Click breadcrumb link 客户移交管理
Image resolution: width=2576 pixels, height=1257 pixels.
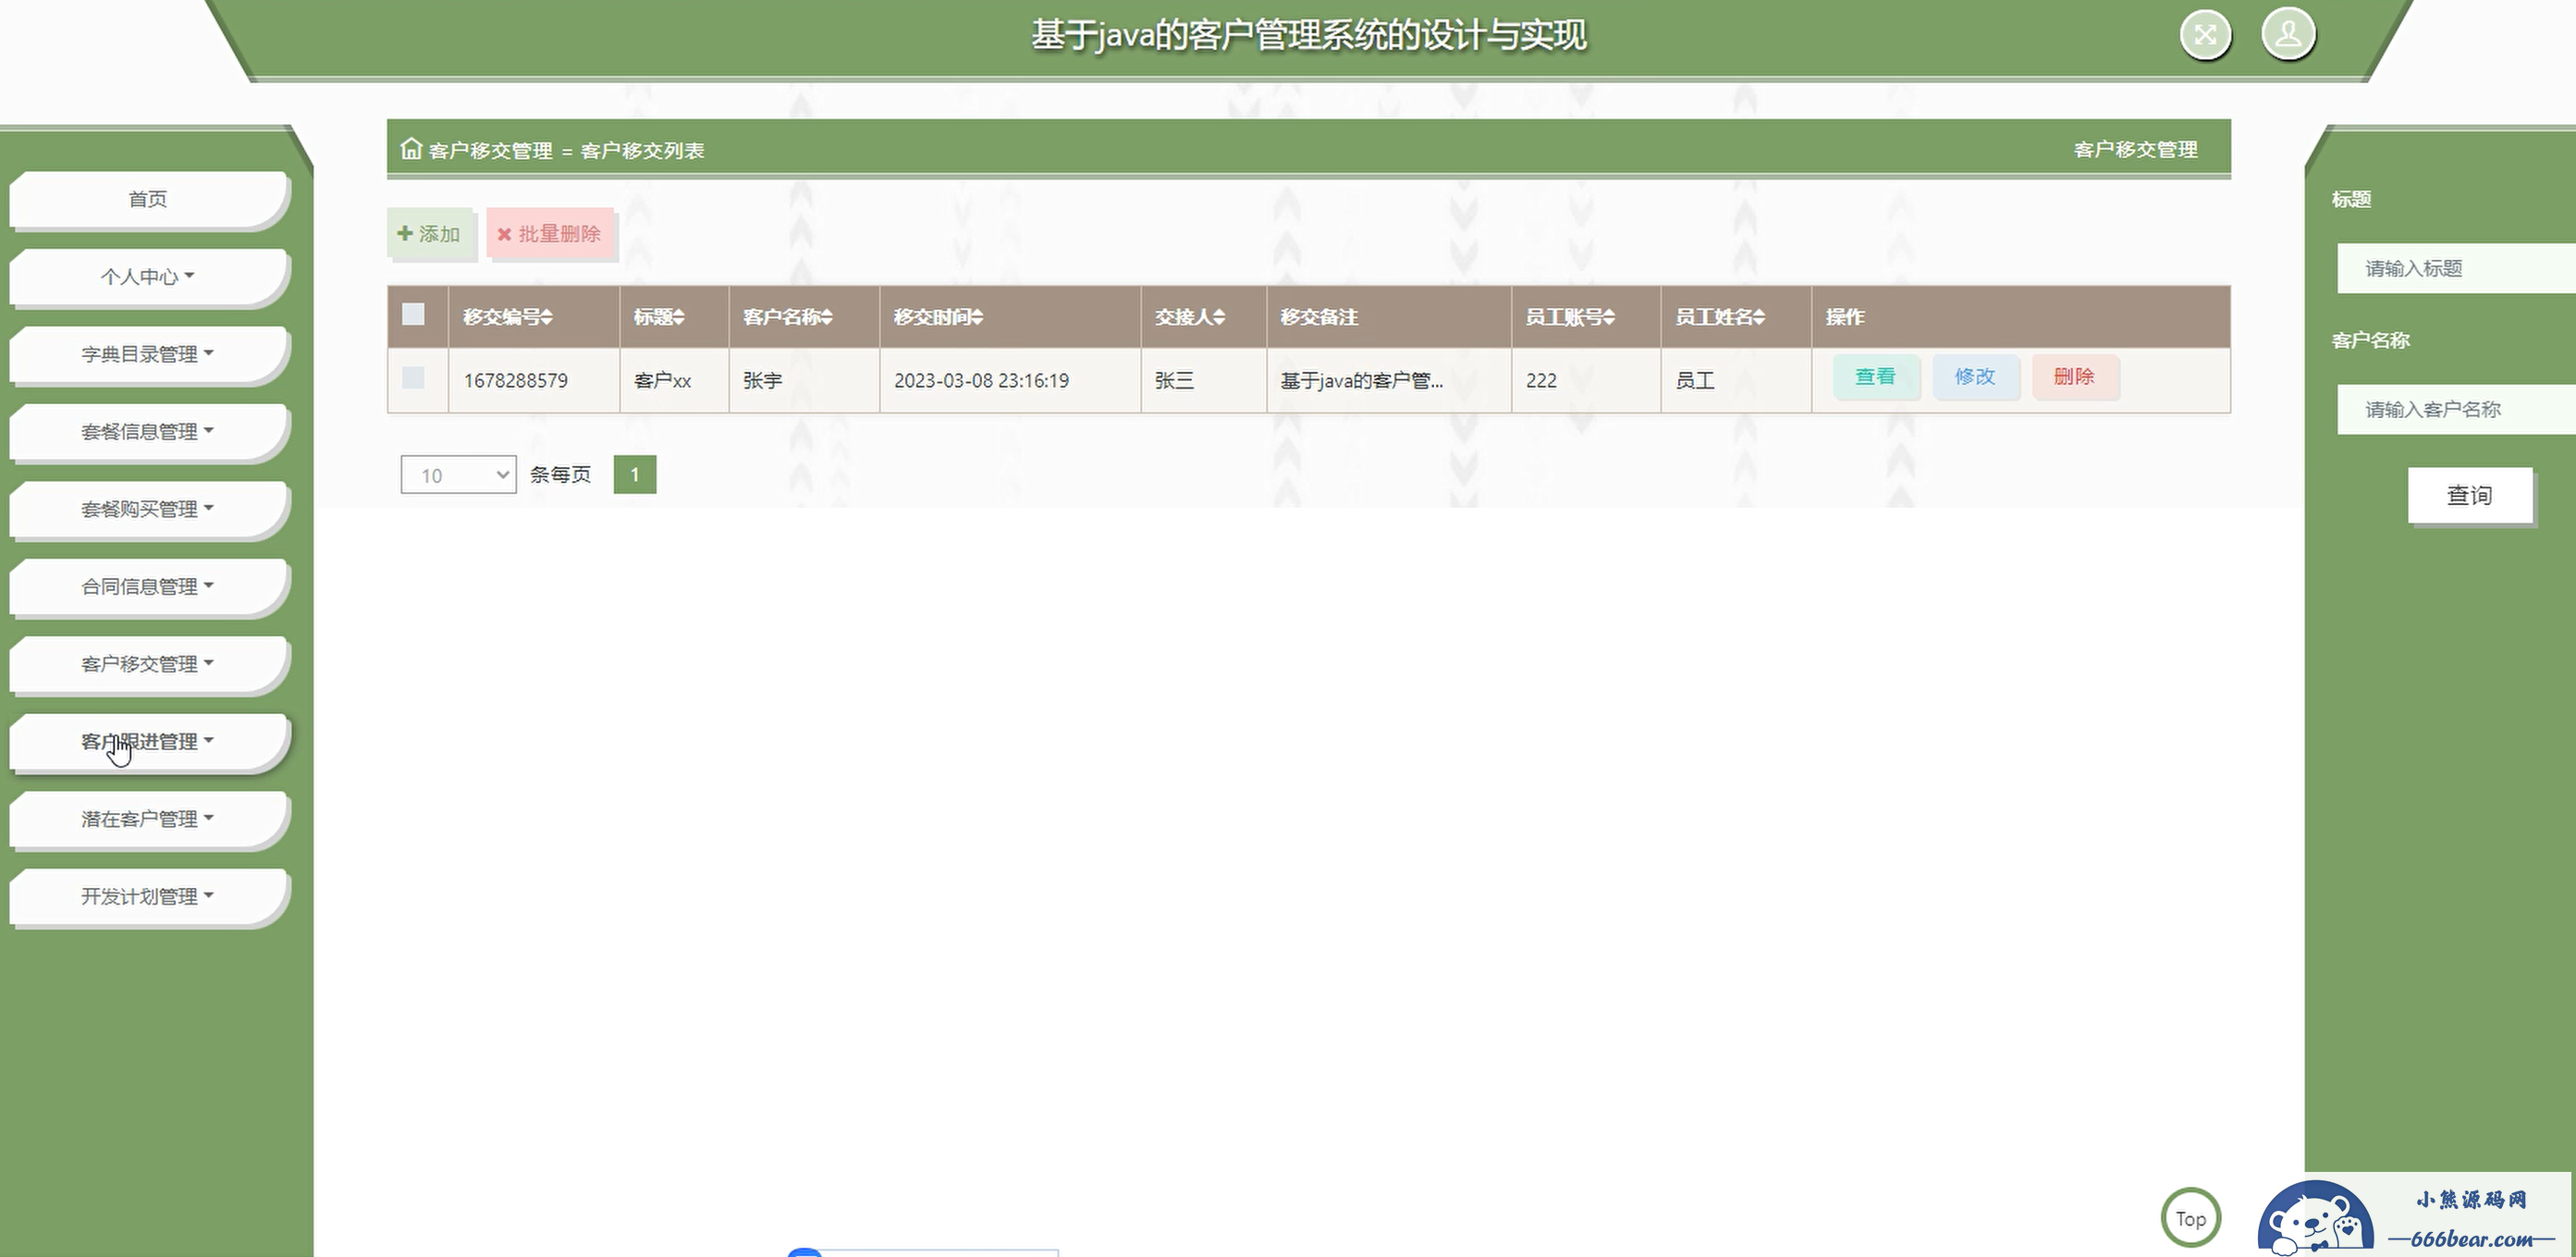(x=490, y=150)
